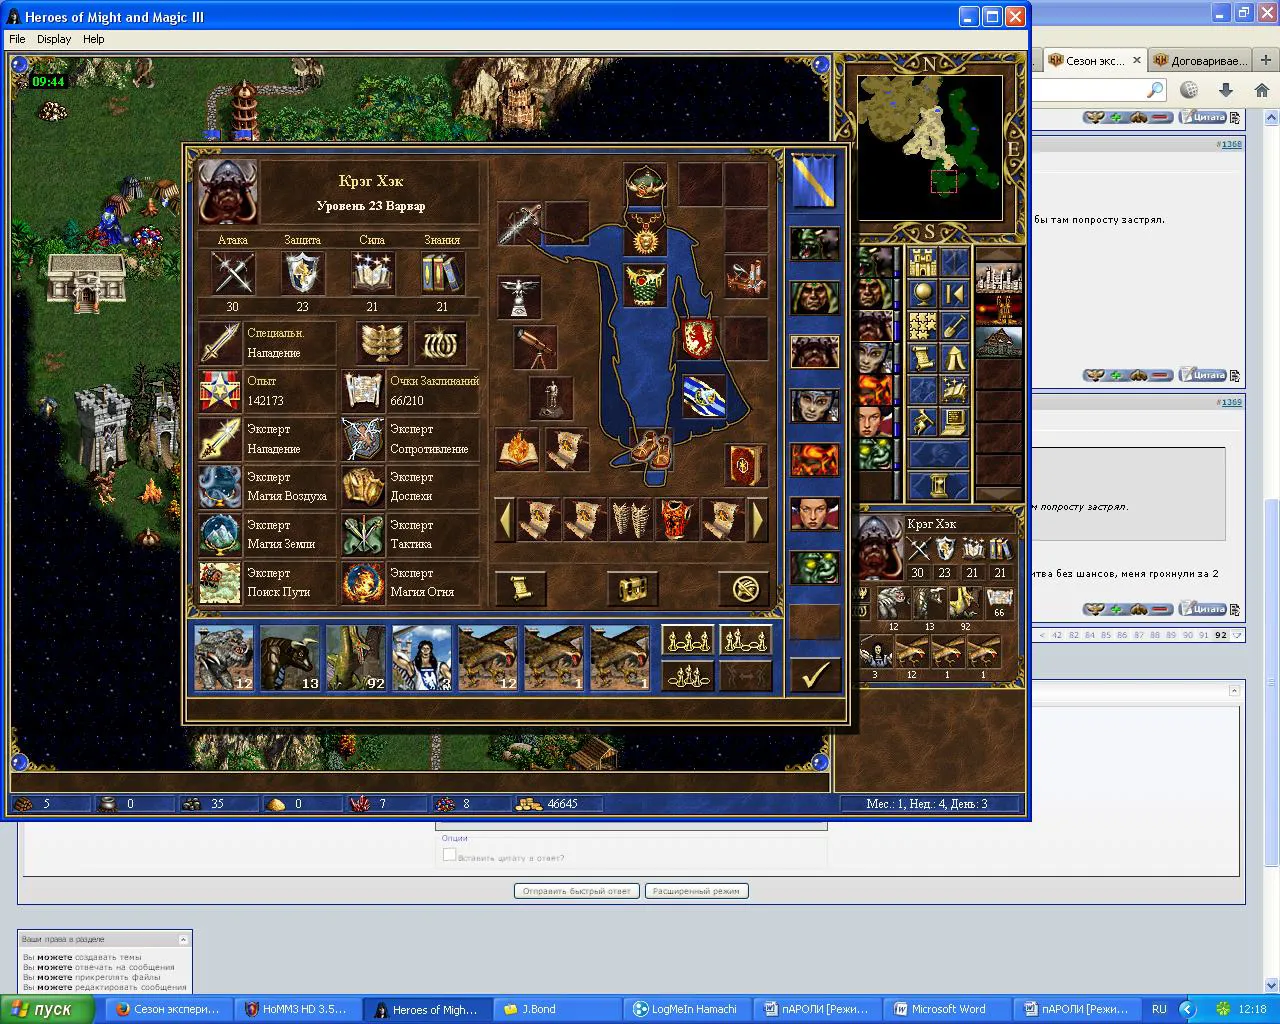This screenshot has width=1280, height=1024.
Task: Open the Display menu
Action: 54,39
